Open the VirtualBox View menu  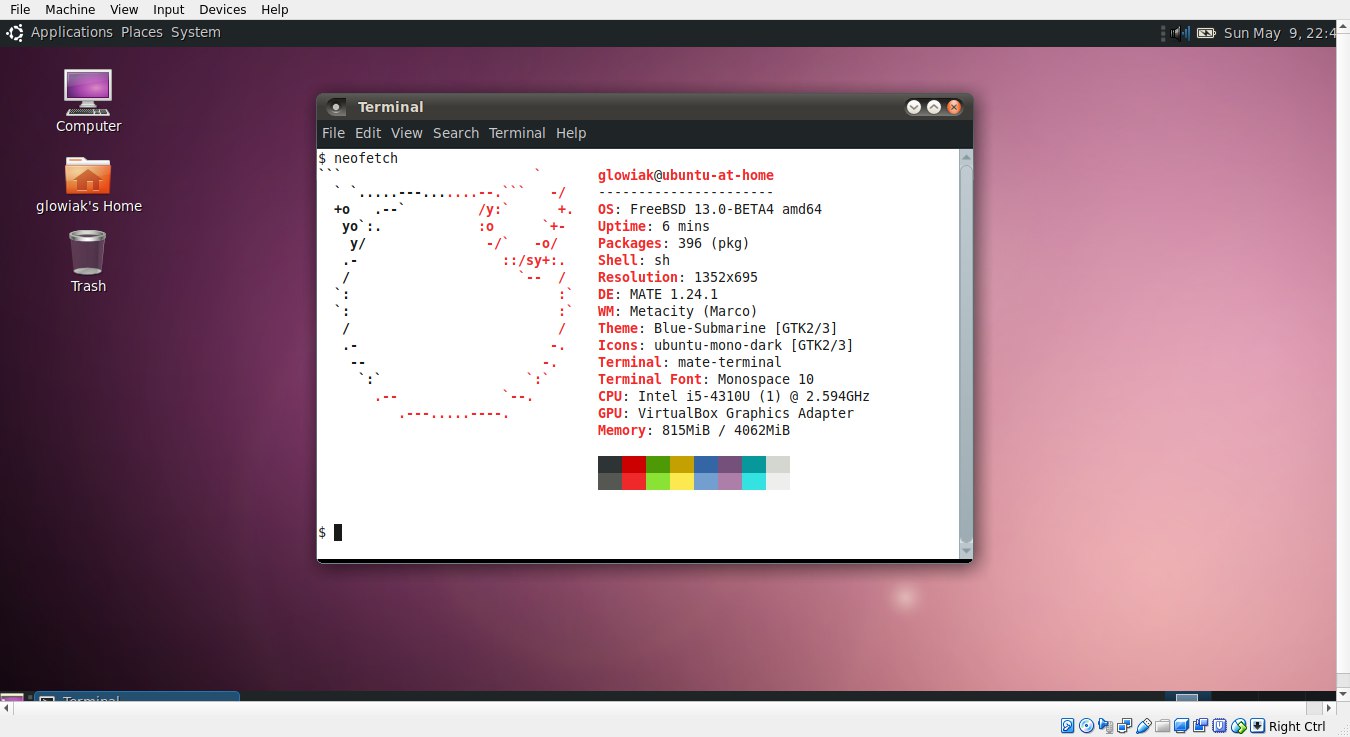(x=124, y=9)
